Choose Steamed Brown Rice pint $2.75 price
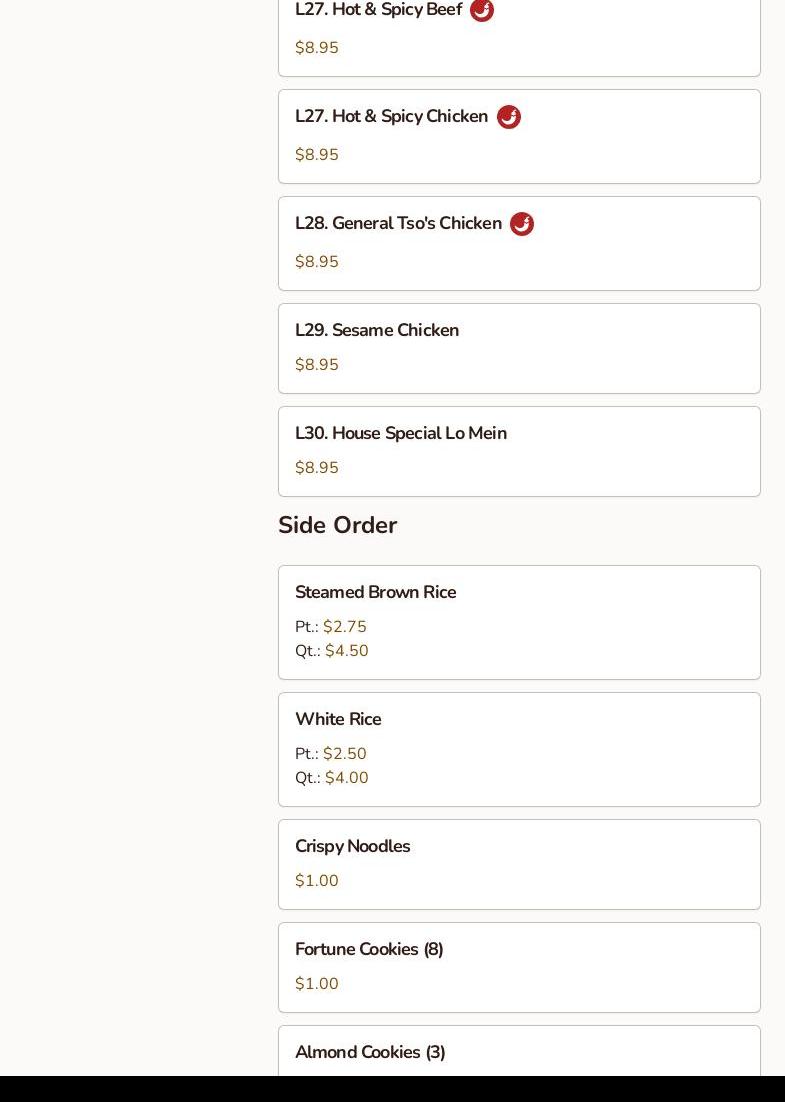The height and width of the screenshot is (1102, 785). click(x=345, y=627)
